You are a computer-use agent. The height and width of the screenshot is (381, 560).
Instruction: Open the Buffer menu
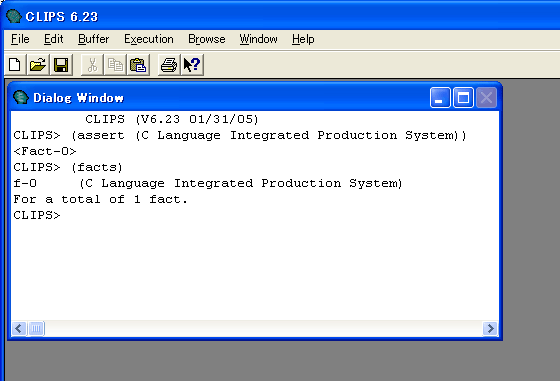[94, 39]
